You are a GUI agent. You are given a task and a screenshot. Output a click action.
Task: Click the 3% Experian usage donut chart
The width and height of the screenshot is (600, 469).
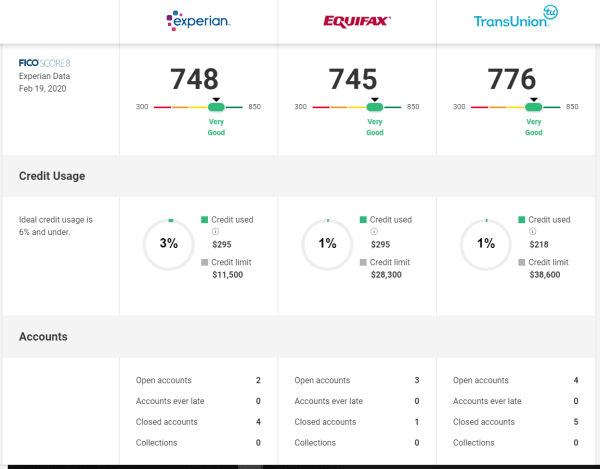tap(169, 244)
